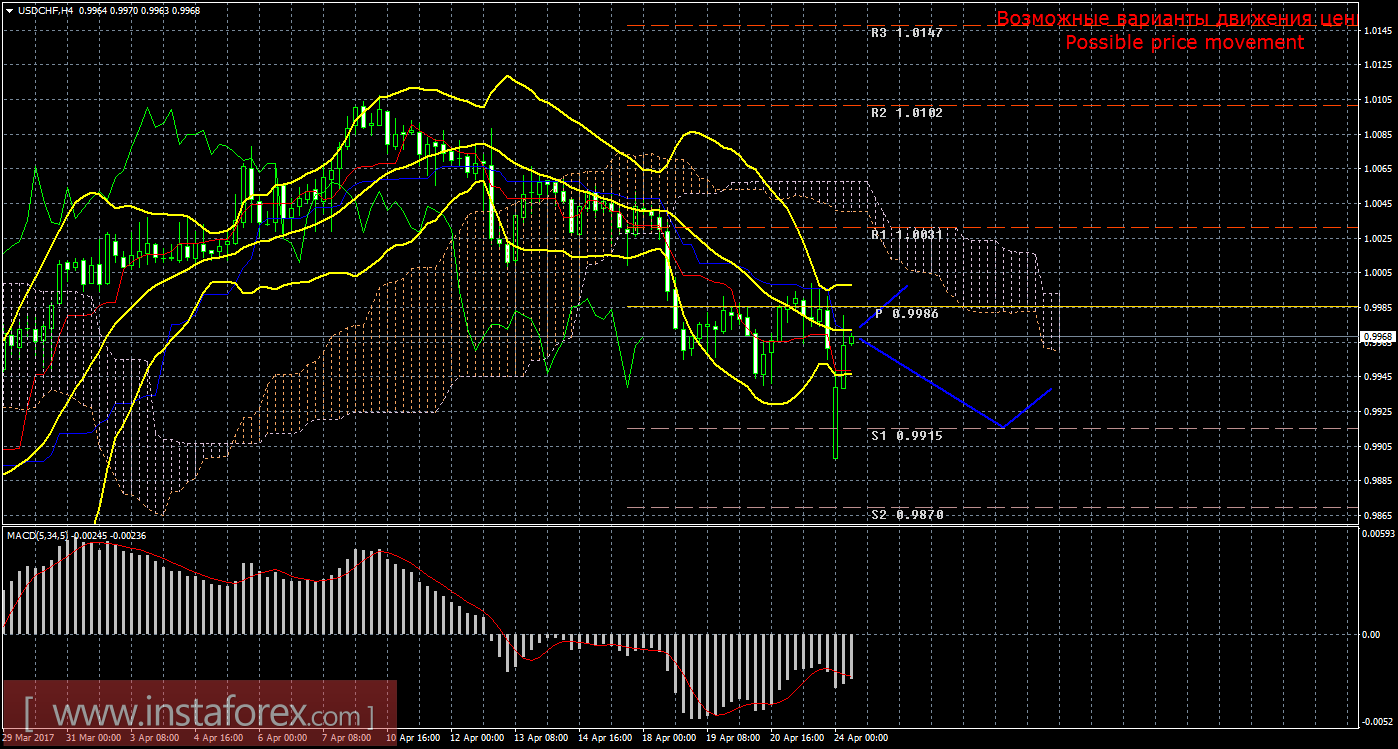The width and height of the screenshot is (1398, 749).
Task: Click the long-wick green candle near S1
Action: (835, 420)
